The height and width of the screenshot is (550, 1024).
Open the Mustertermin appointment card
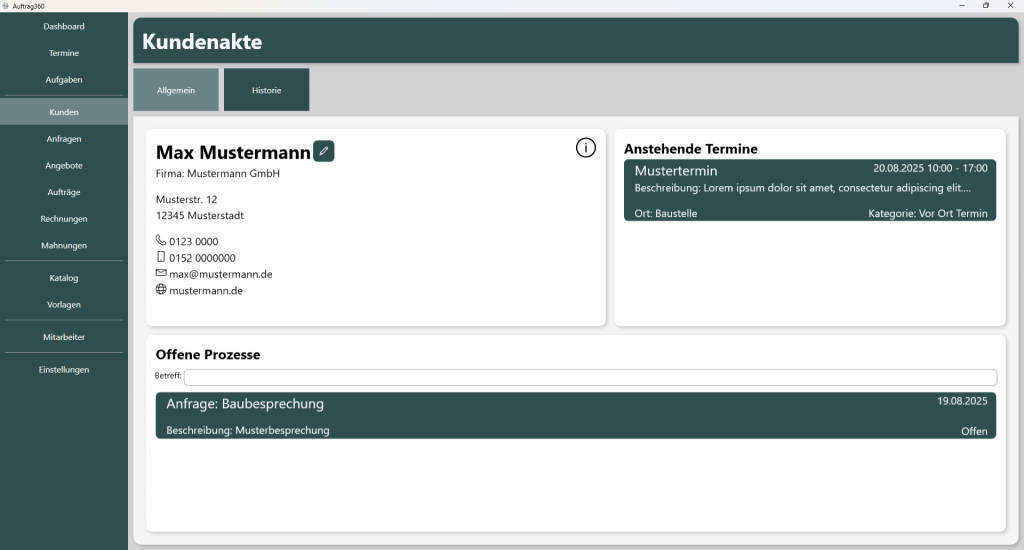click(x=809, y=191)
